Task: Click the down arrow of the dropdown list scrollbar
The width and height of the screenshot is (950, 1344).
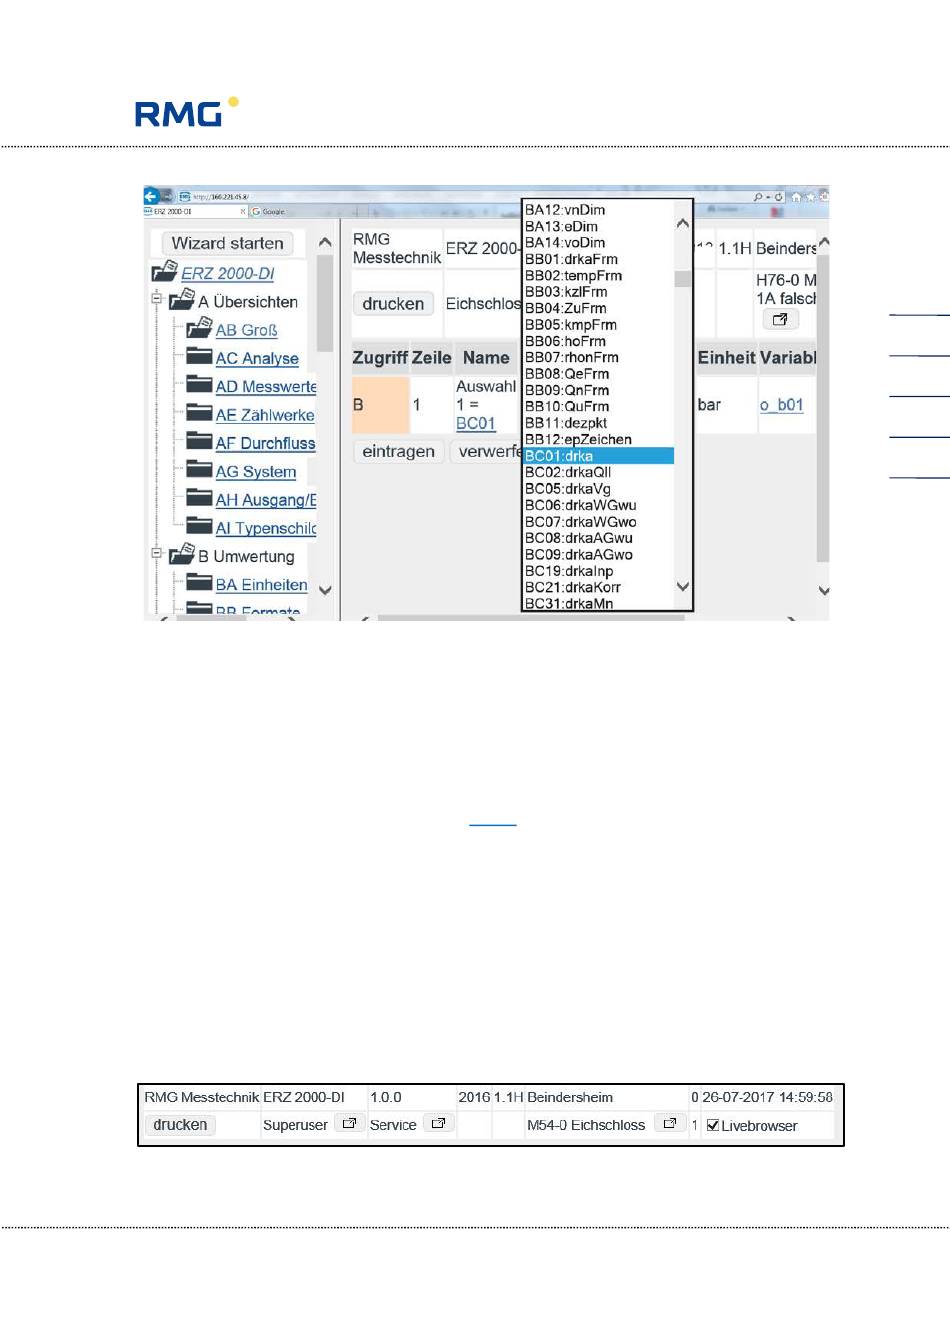Action: [683, 587]
